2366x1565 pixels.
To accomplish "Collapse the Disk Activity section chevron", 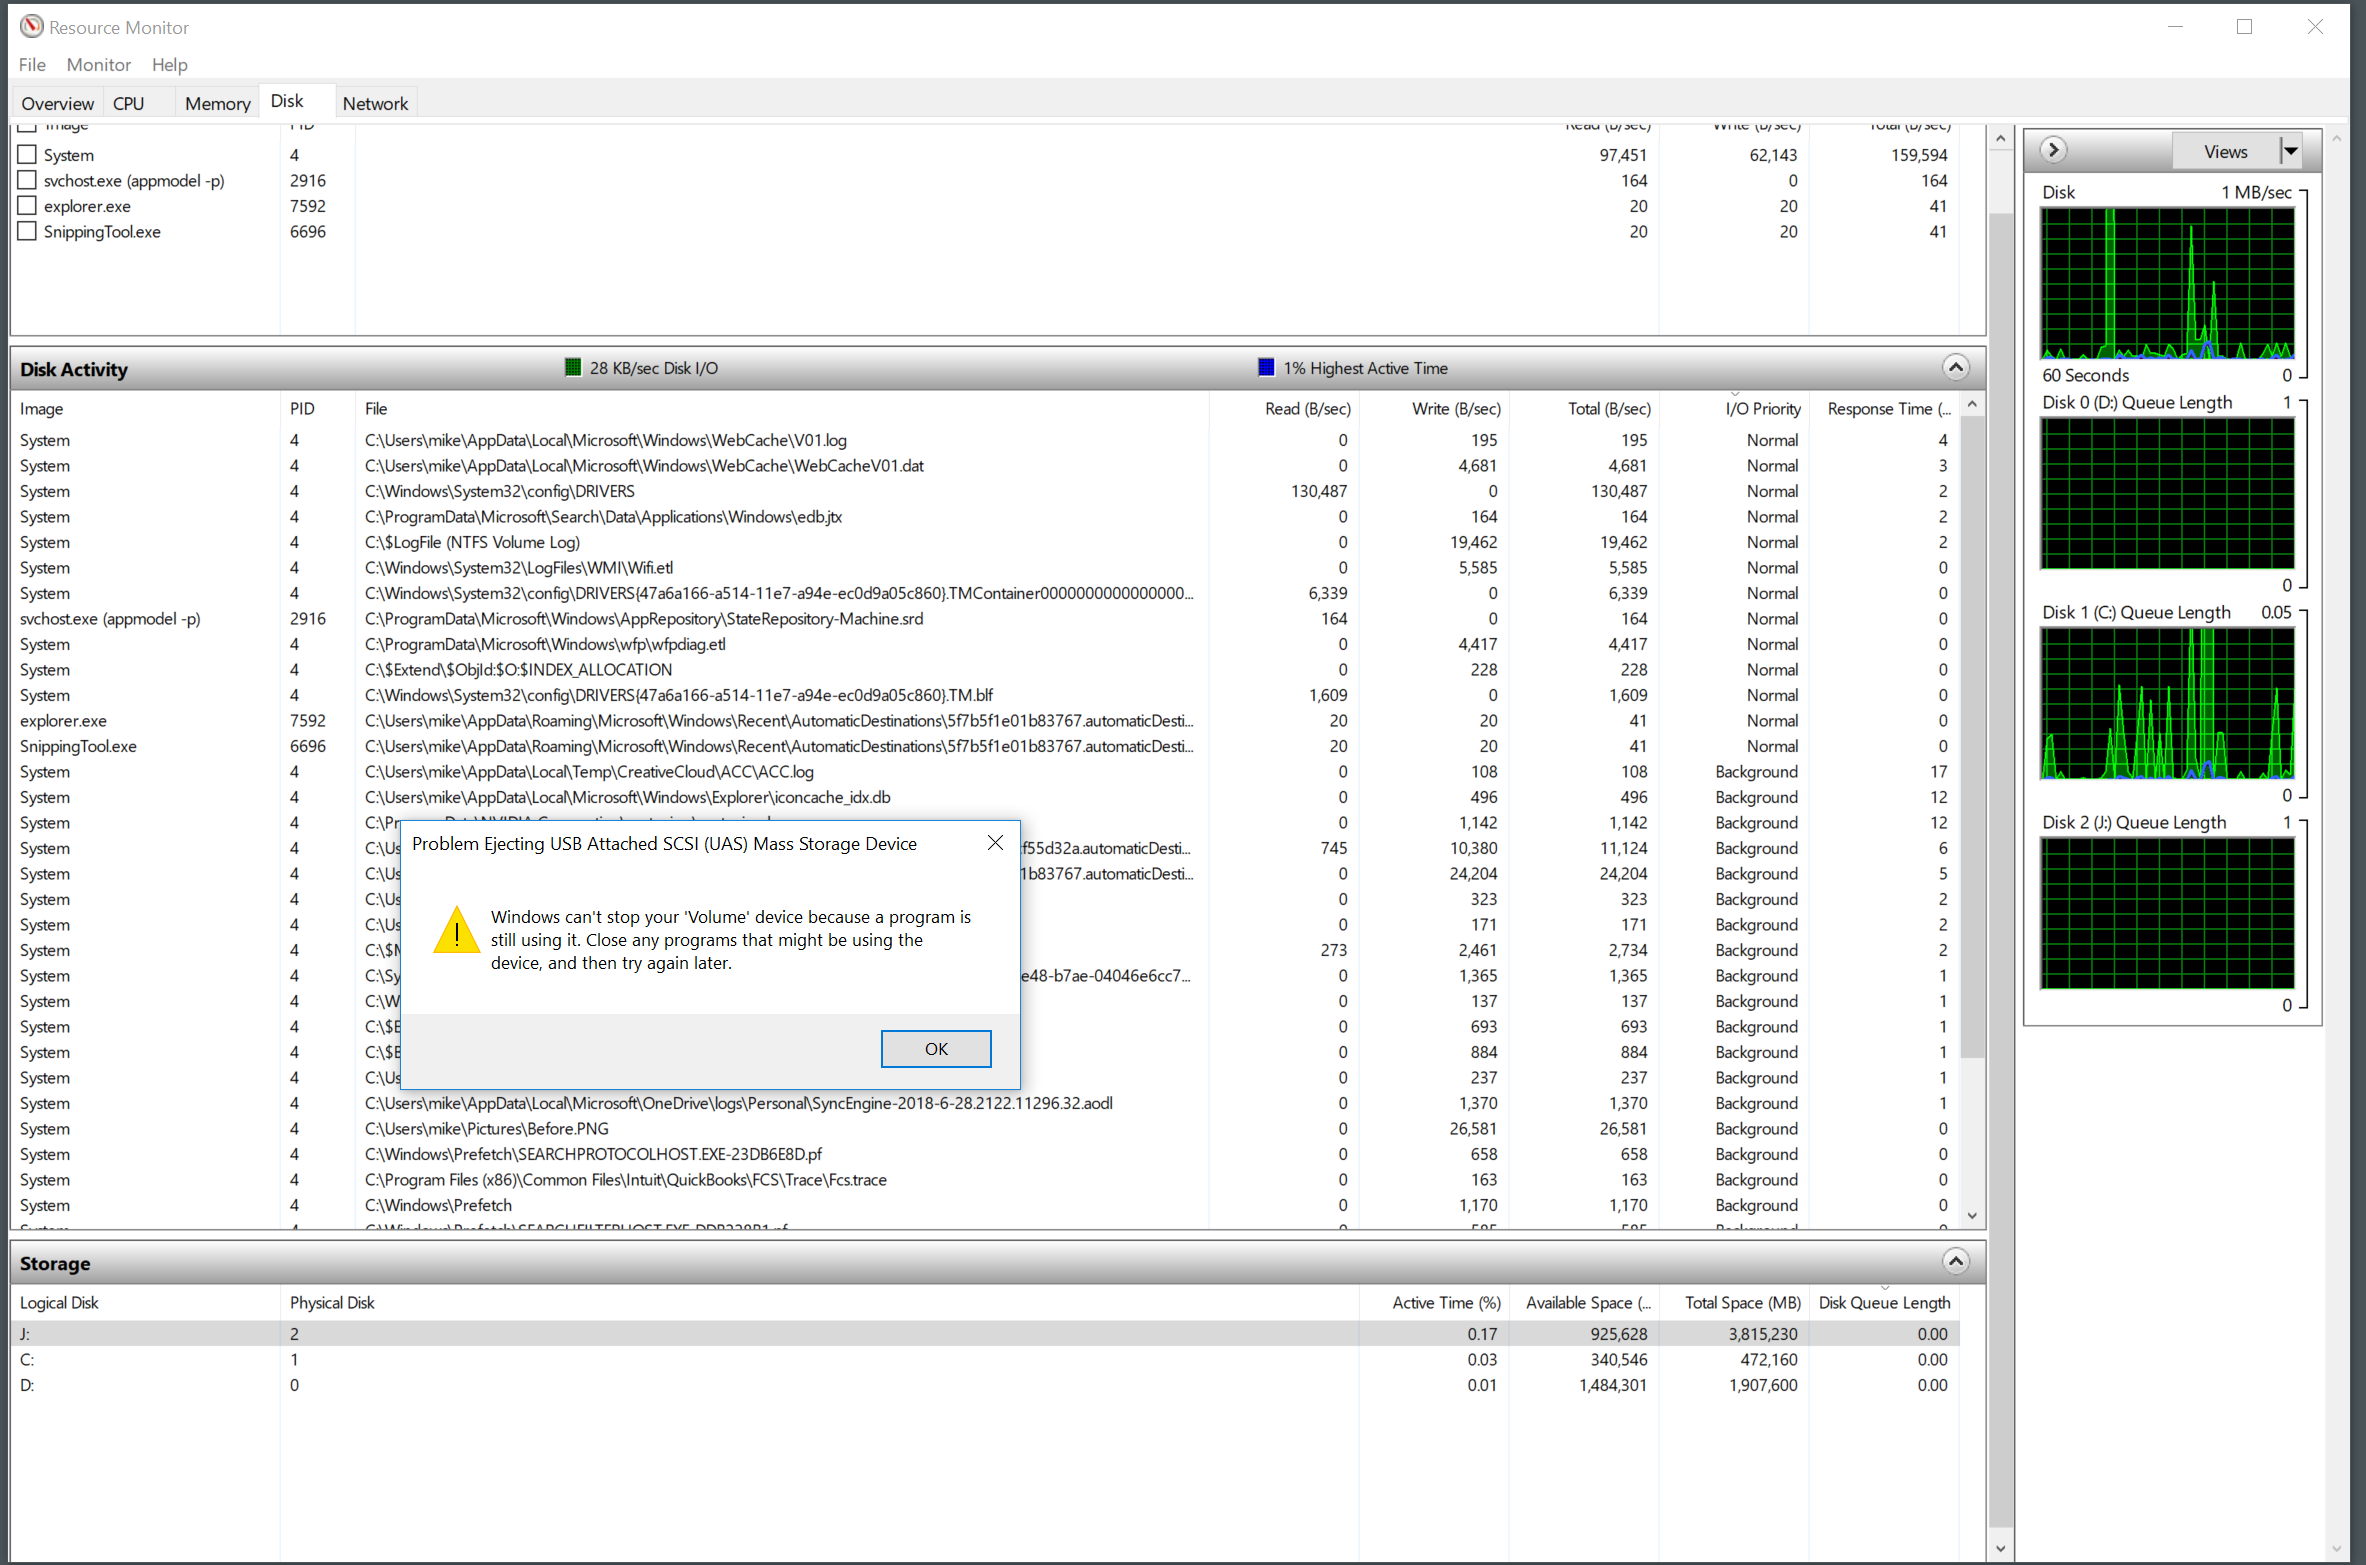I will pos(1955,368).
